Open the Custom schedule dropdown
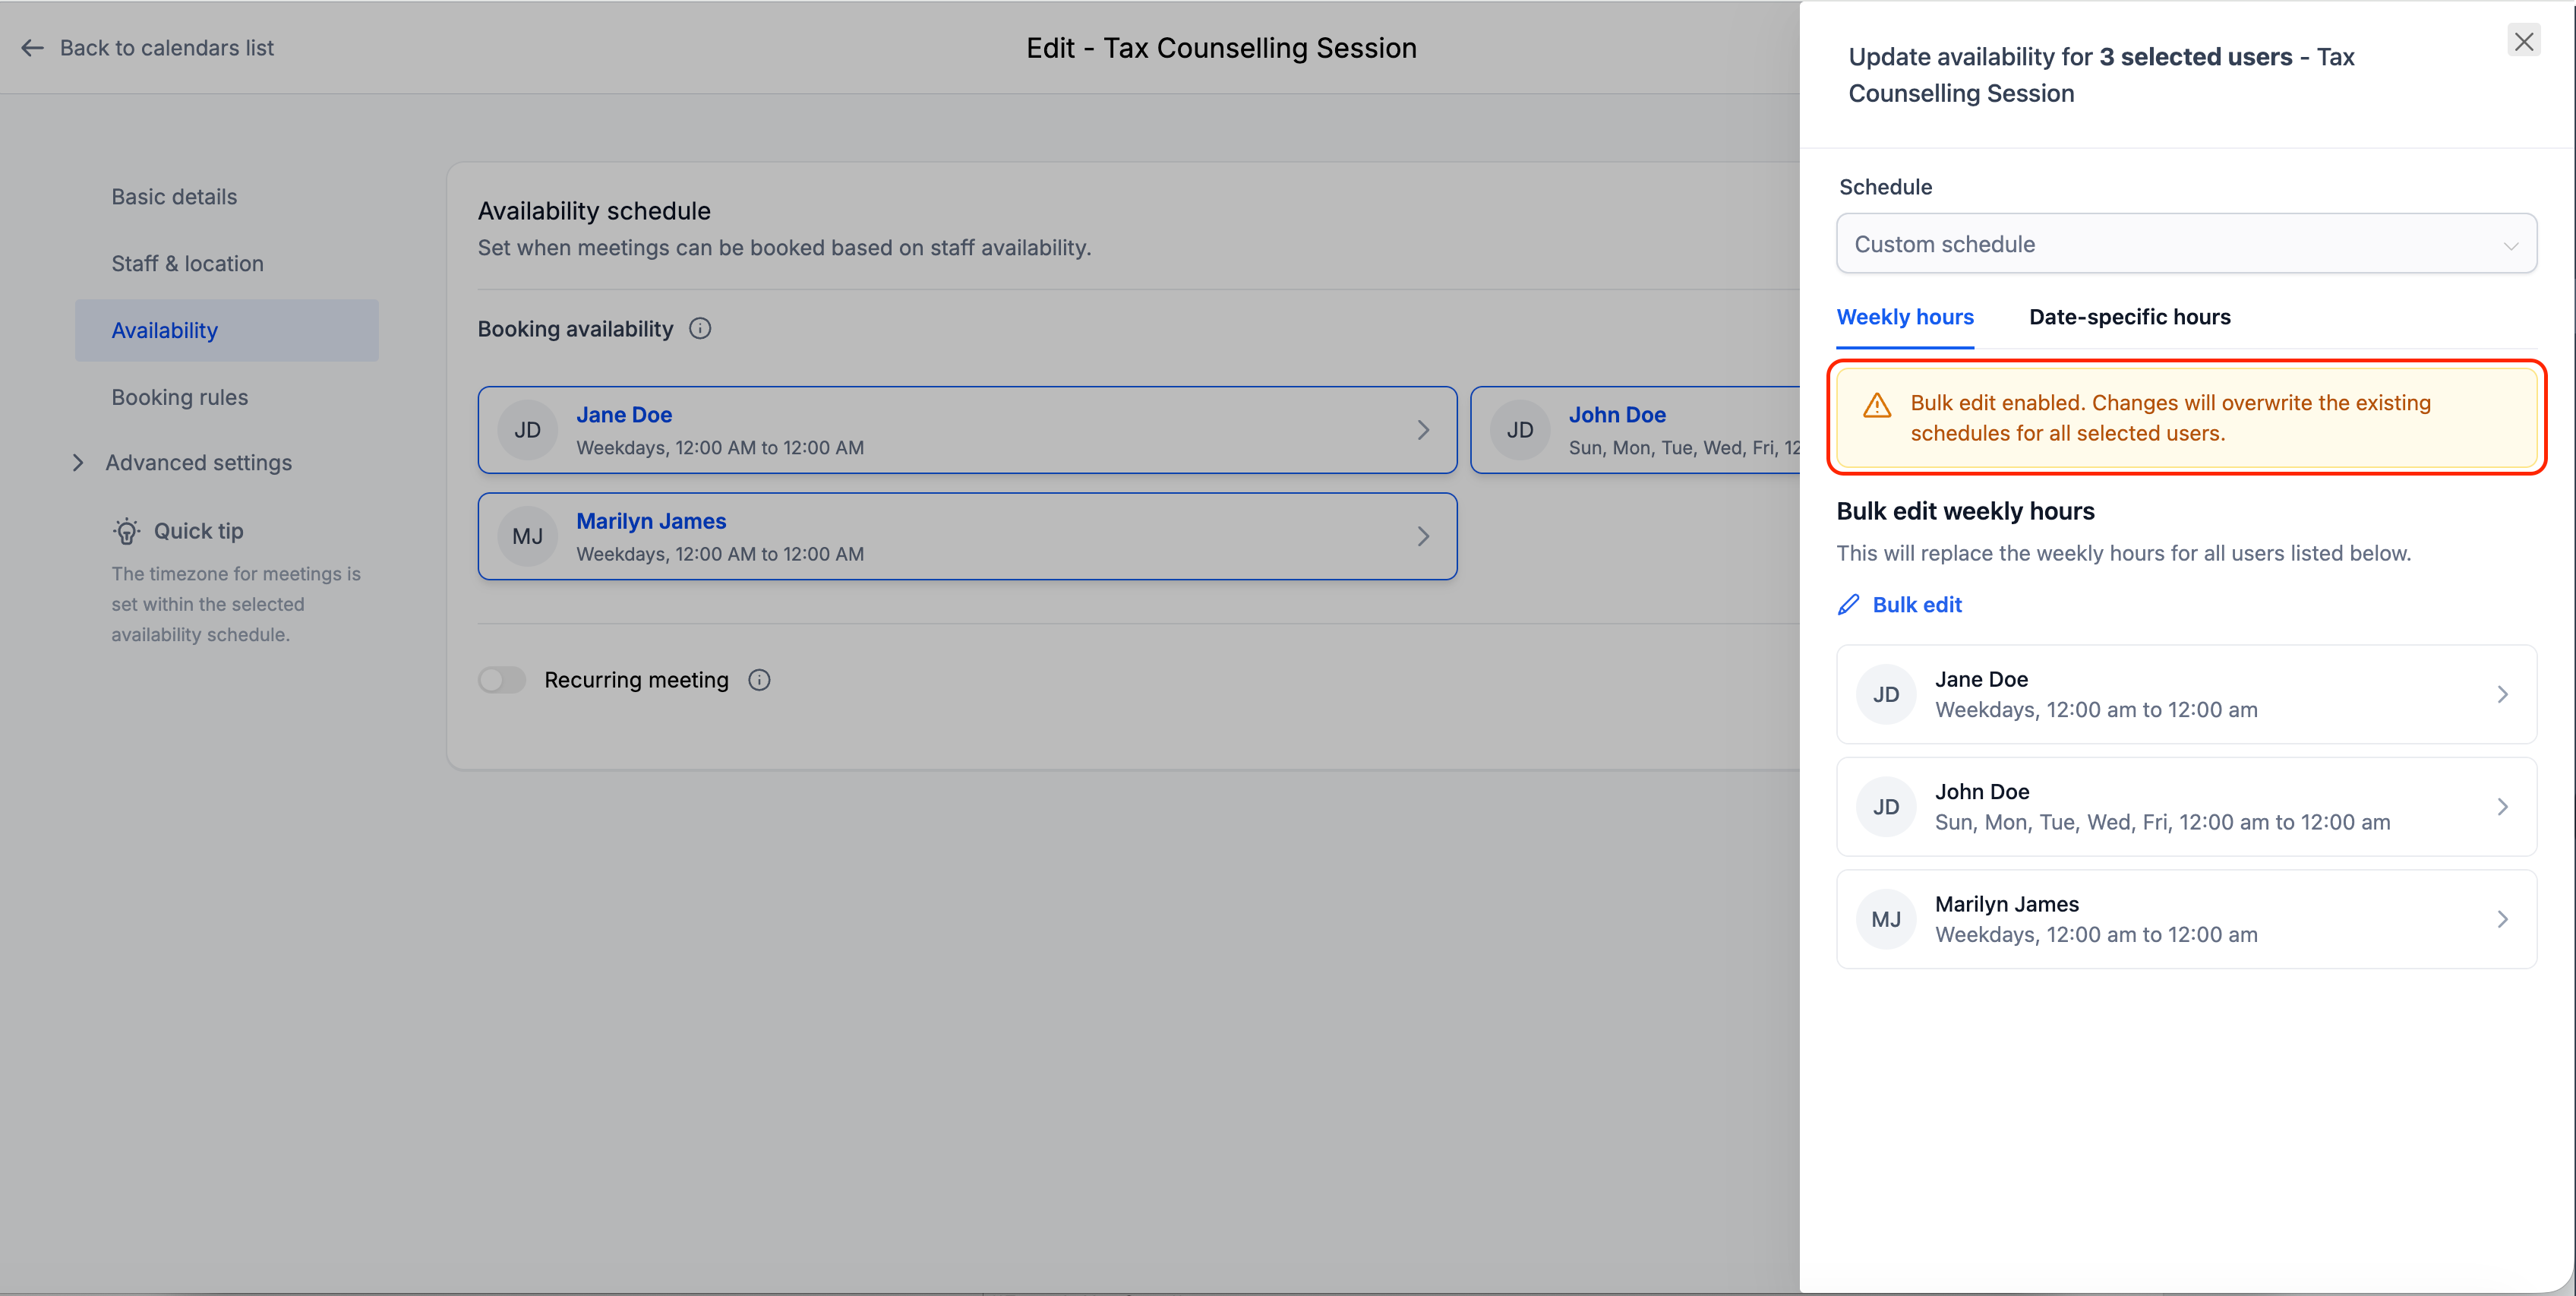Screen dimensions: 2576x1296 (2186, 244)
